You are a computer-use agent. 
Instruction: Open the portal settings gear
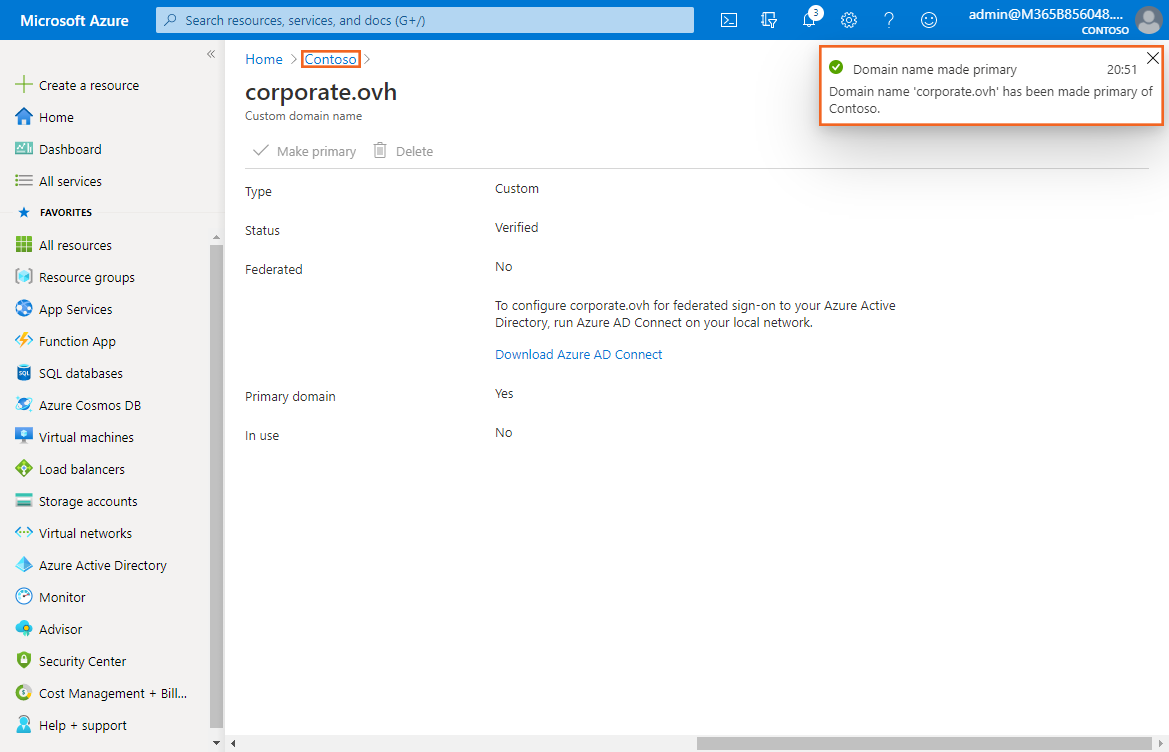[x=849, y=20]
